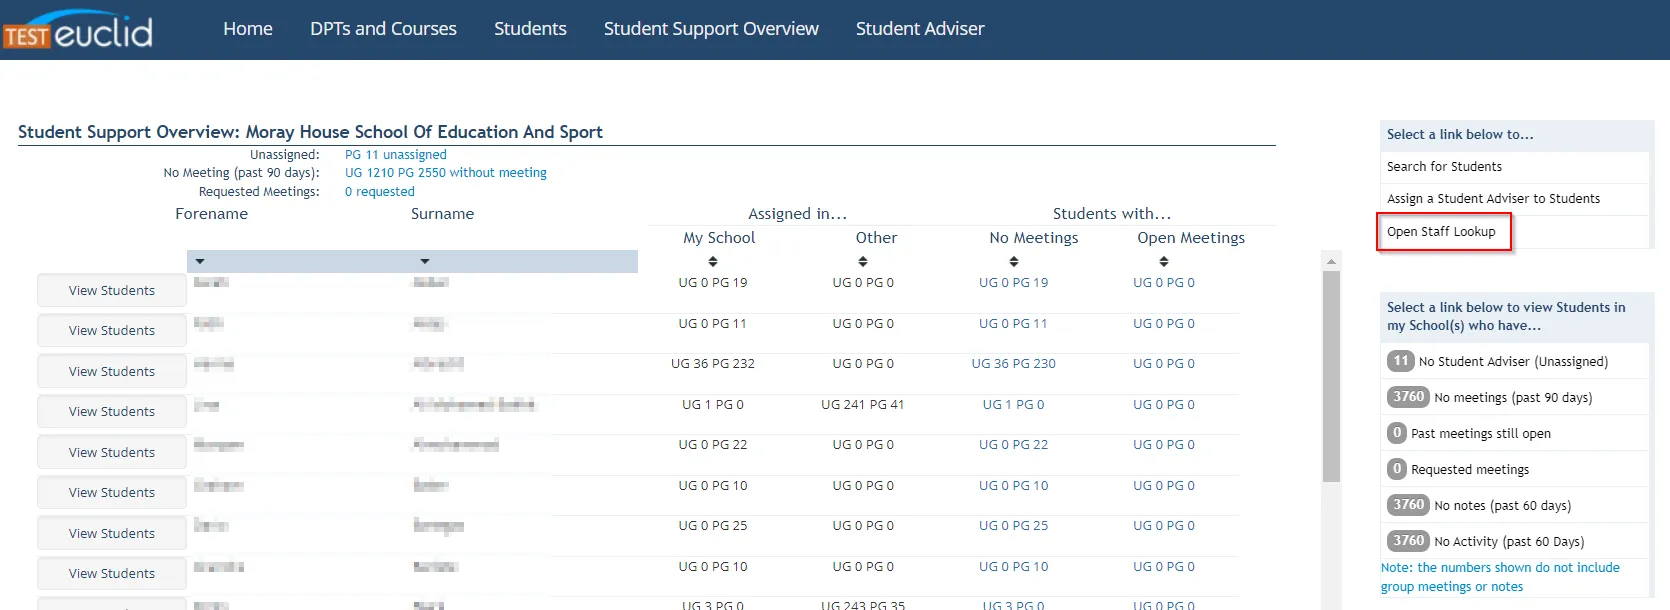This screenshot has height=610, width=1670.
Task: Open Student Support Overview menu
Action: 711,29
